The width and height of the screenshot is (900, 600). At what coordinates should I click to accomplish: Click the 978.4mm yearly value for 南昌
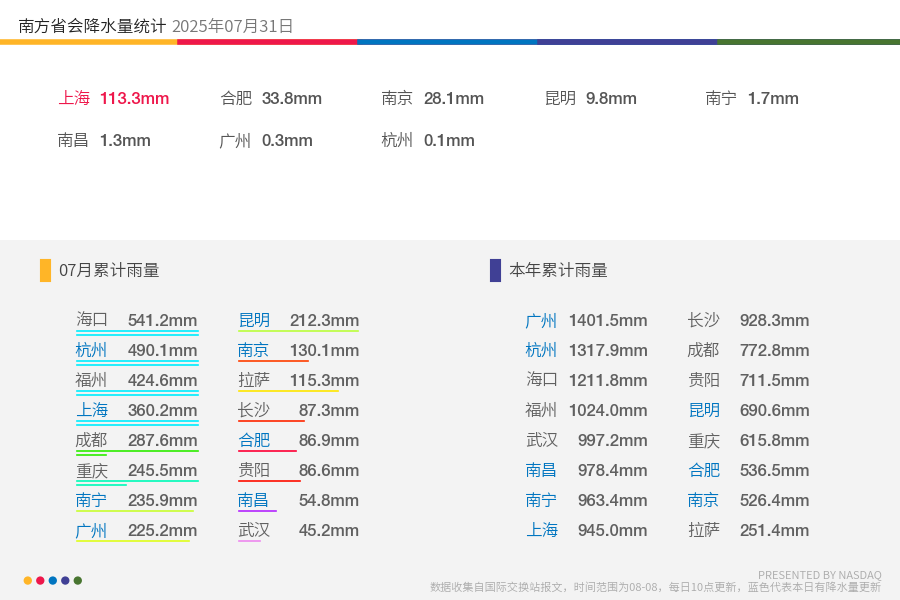612,470
